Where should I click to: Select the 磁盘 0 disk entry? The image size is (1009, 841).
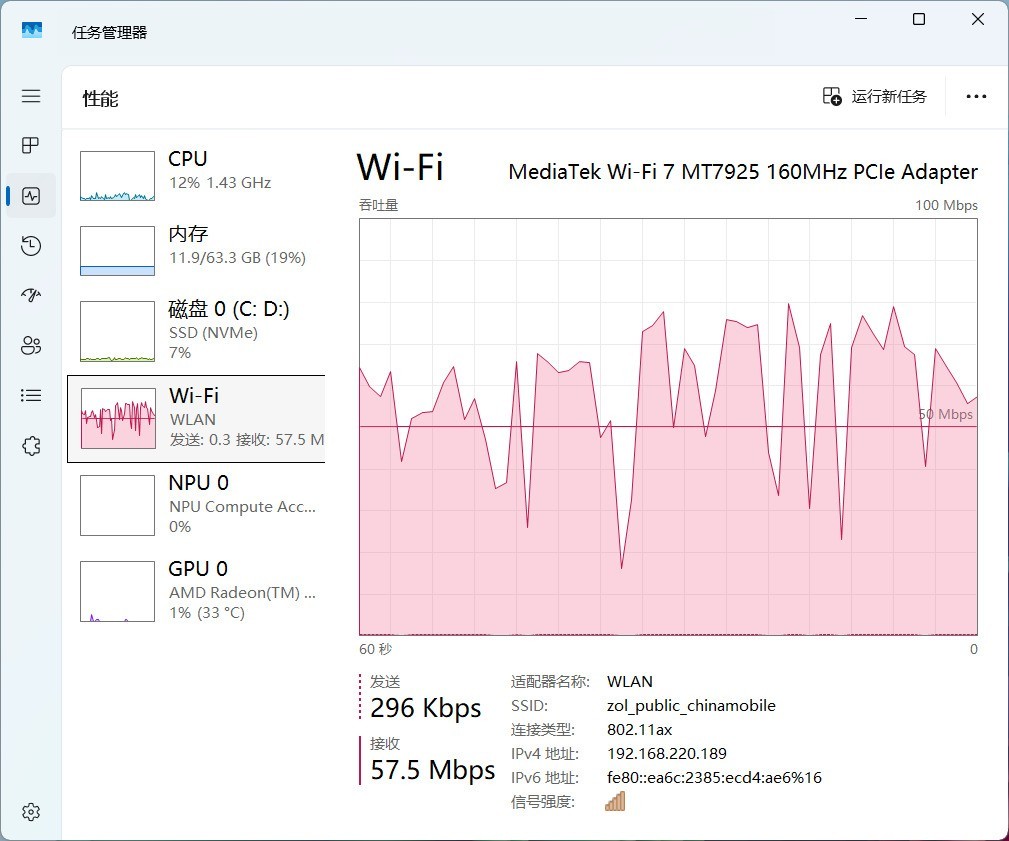[x=190, y=330]
